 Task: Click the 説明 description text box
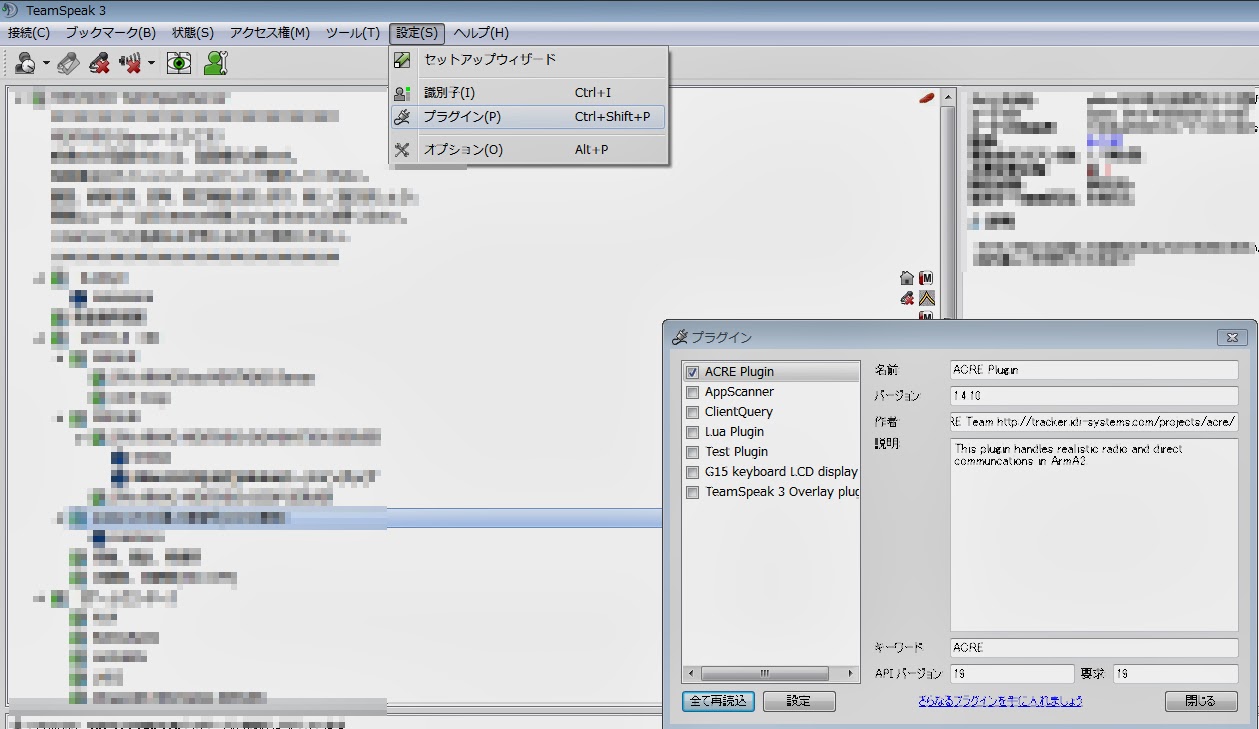[x=1094, y=535]
